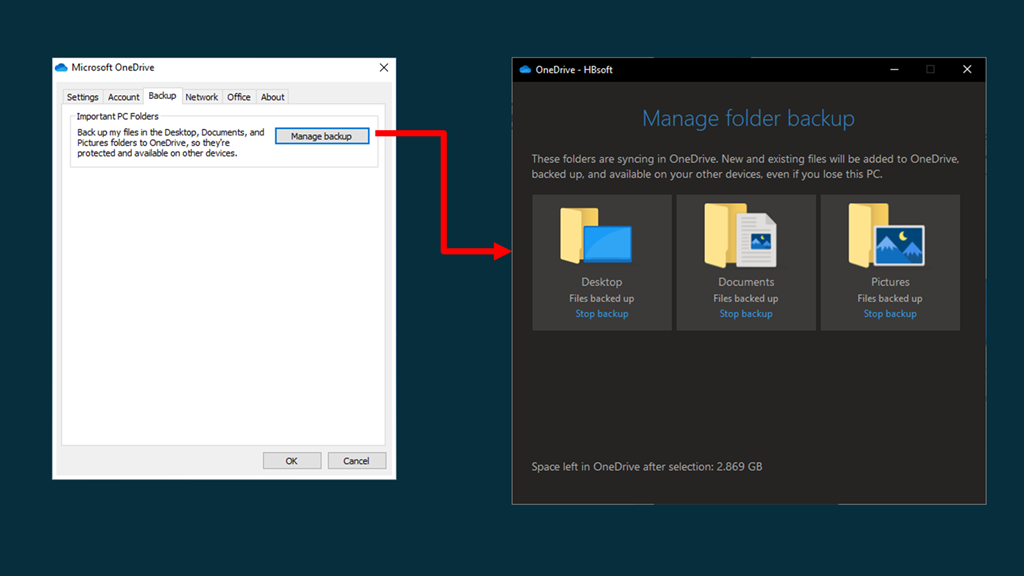Close the Manage folder backup window
This screenshot has height=576, width=1024.
point(967,70)
